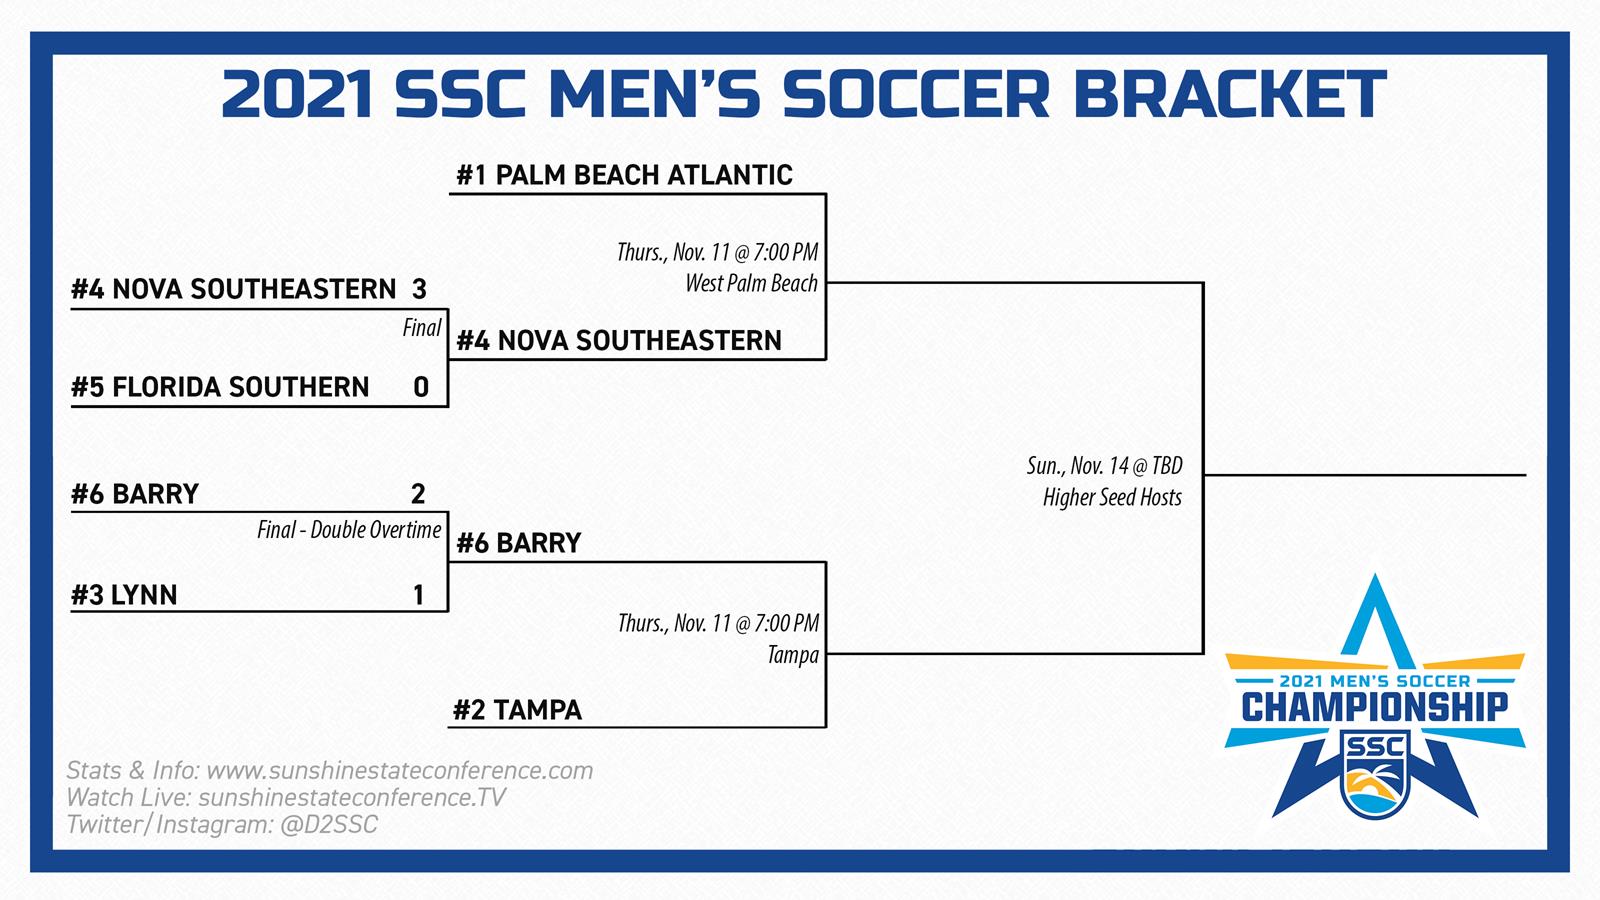1600x900 pixels.
Task: Click the #2 Tampa team entry
Action: pos(517,710)
